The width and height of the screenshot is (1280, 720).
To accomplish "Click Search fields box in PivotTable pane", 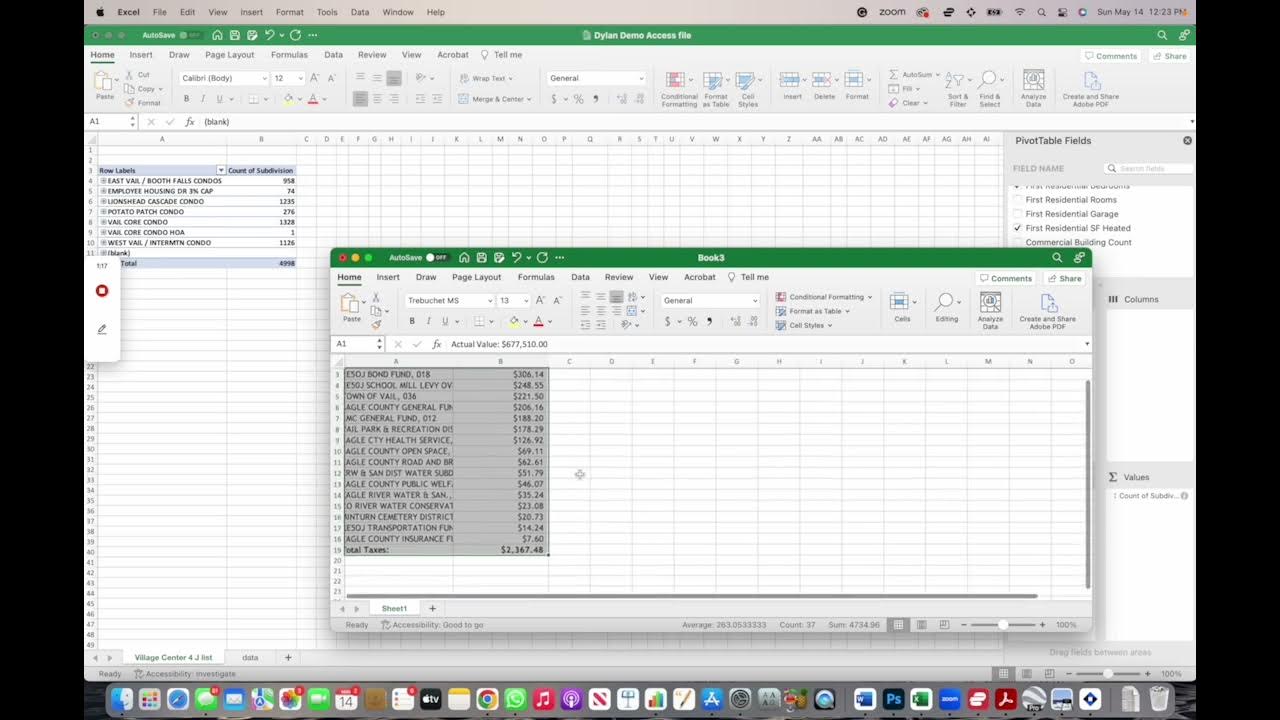I will pos(1148,168).
